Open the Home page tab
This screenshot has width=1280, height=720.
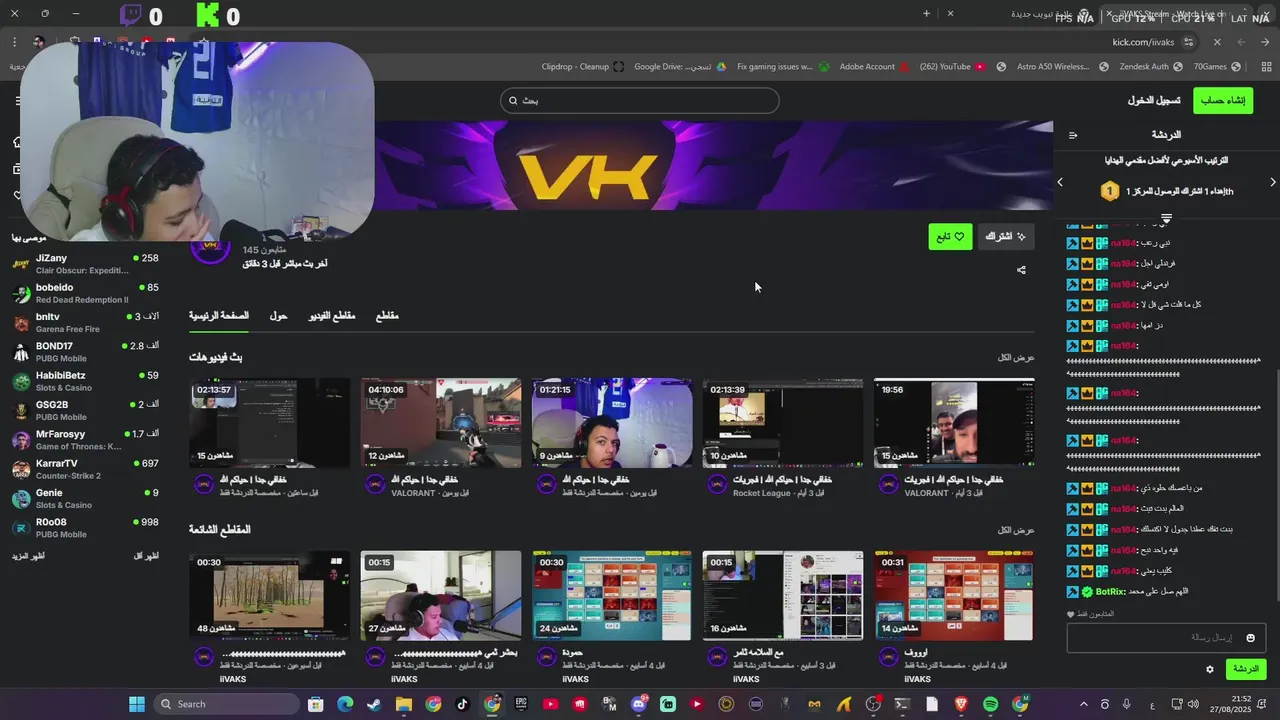pos(219,316)
